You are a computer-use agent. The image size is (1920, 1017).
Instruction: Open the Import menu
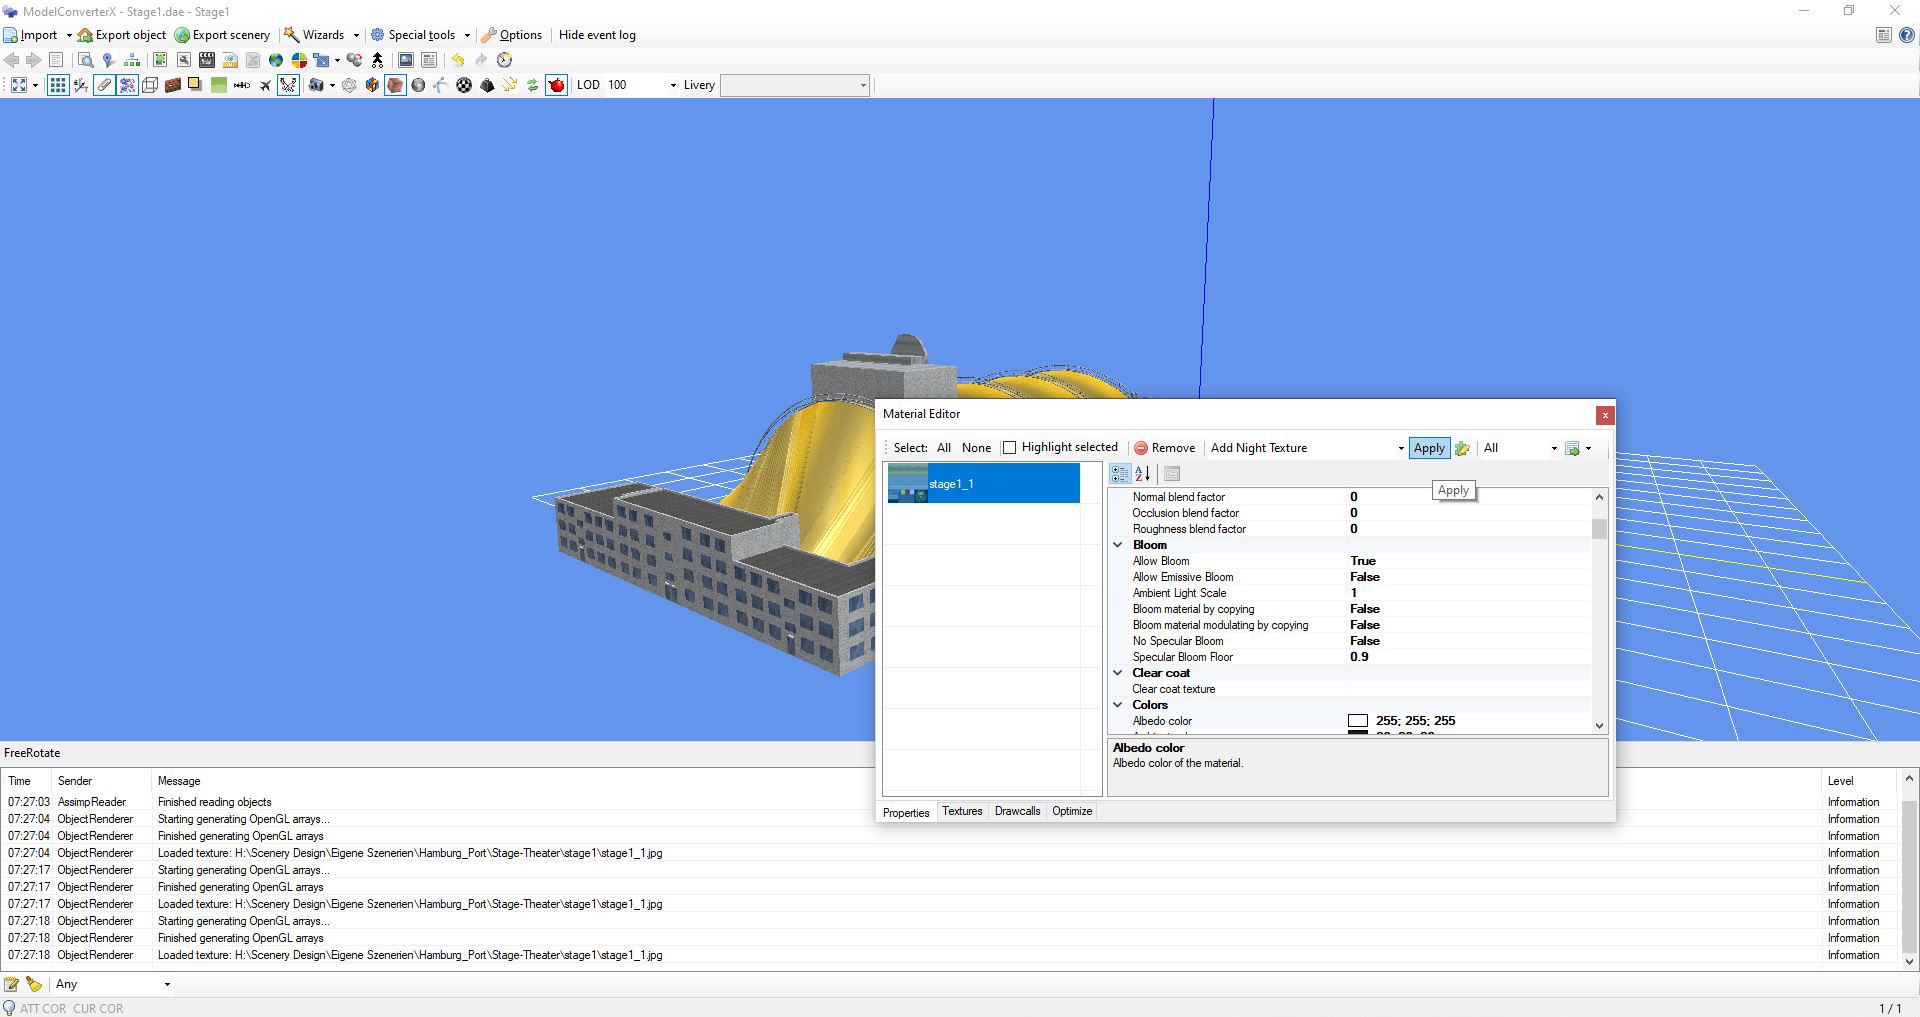click(38, 35)
